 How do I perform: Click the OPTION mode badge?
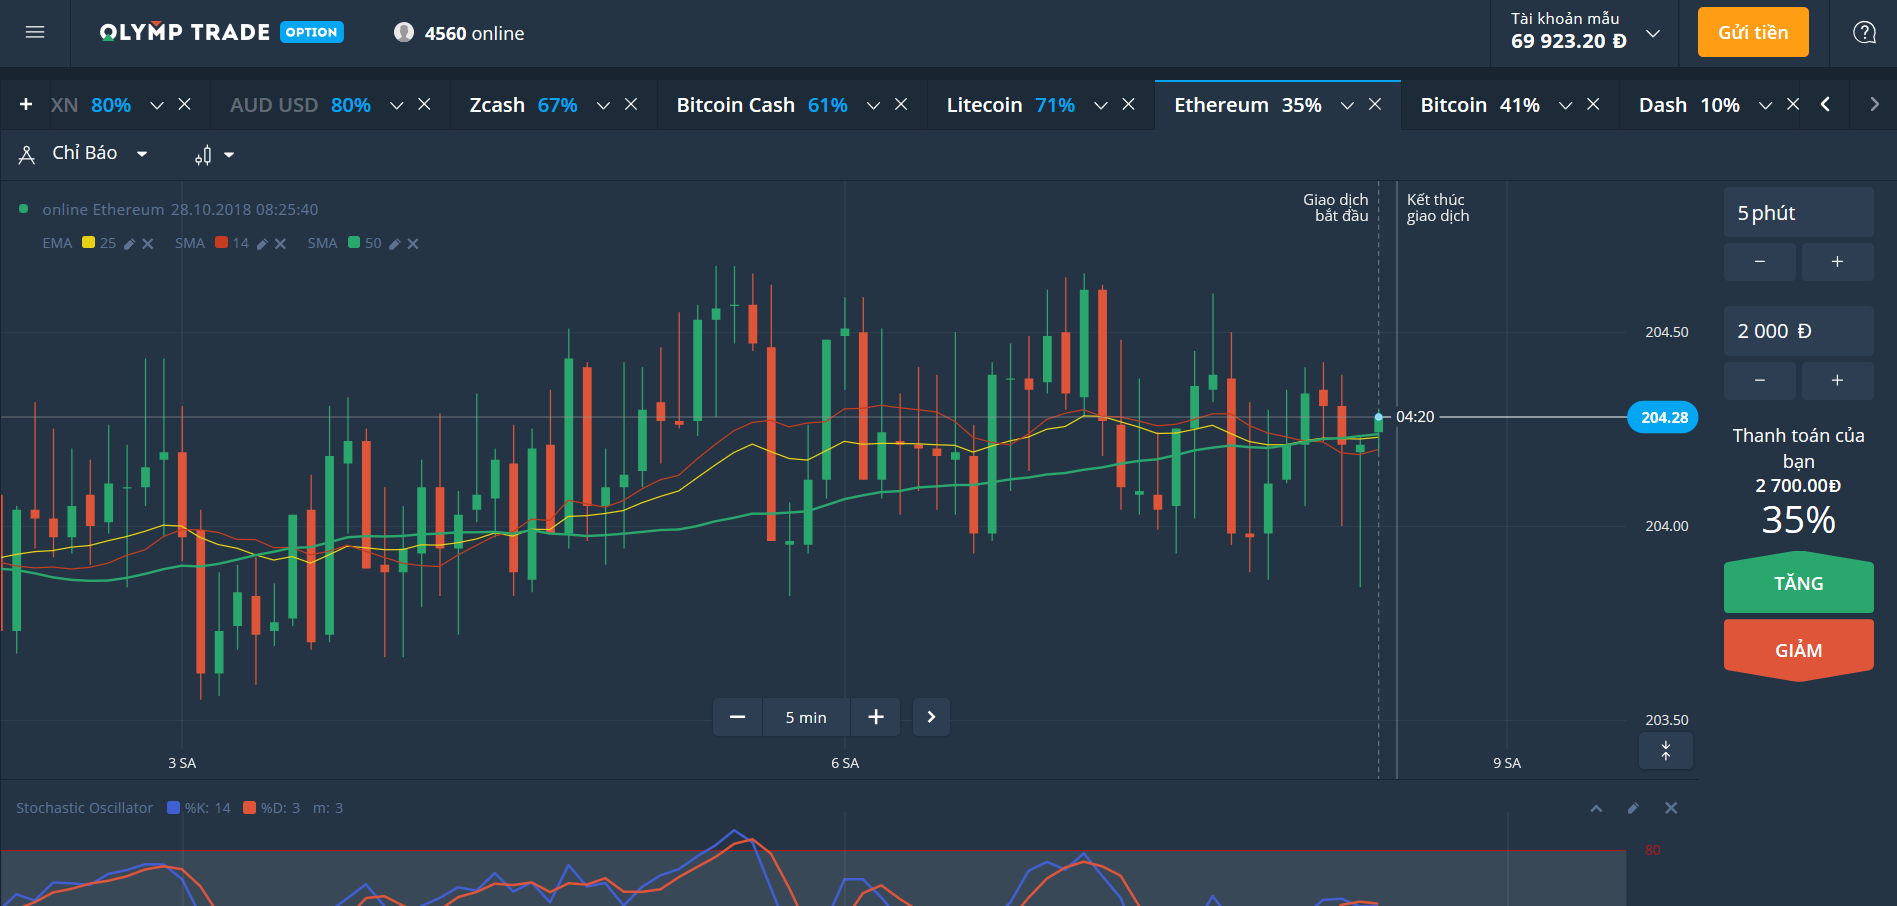click(x=312, y=32)
